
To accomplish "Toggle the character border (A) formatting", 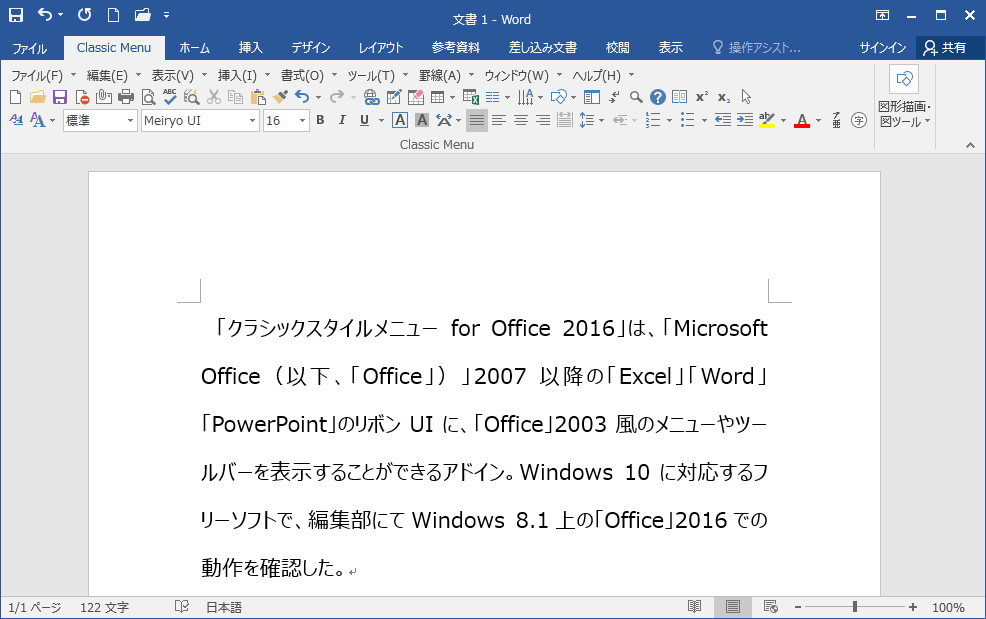I will coord(400,120).
